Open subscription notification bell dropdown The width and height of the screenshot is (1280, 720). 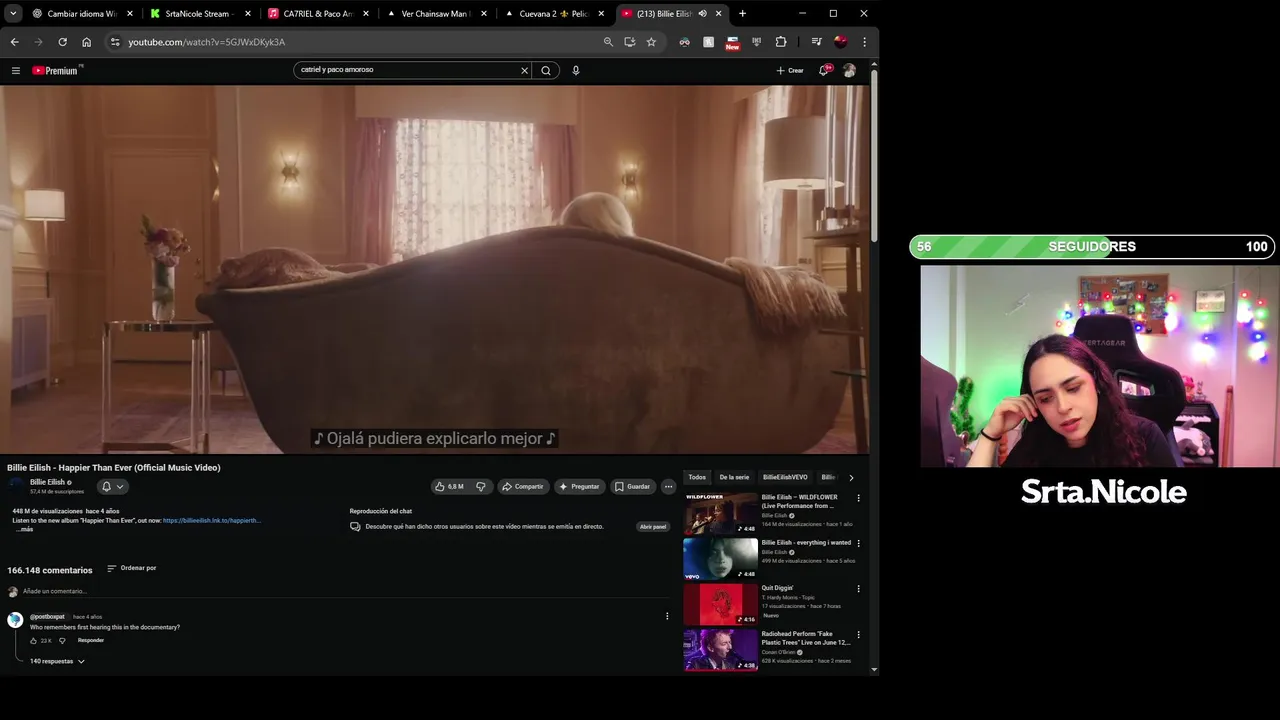click(112, 487)
